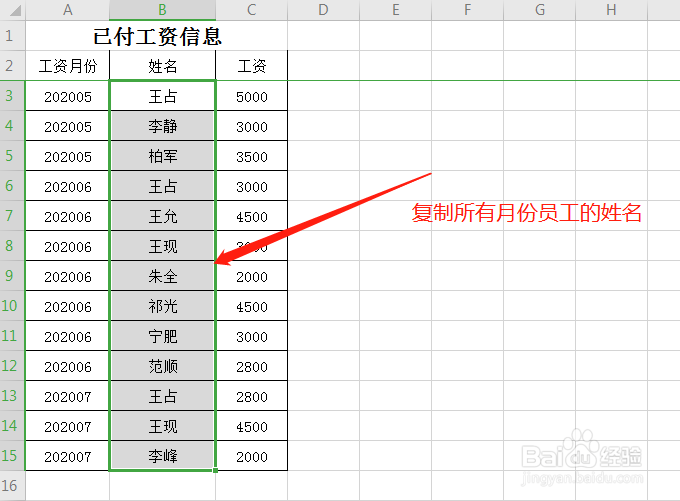680x501 pixels.
Task: Select row 1 header
Action: (12, 36)
